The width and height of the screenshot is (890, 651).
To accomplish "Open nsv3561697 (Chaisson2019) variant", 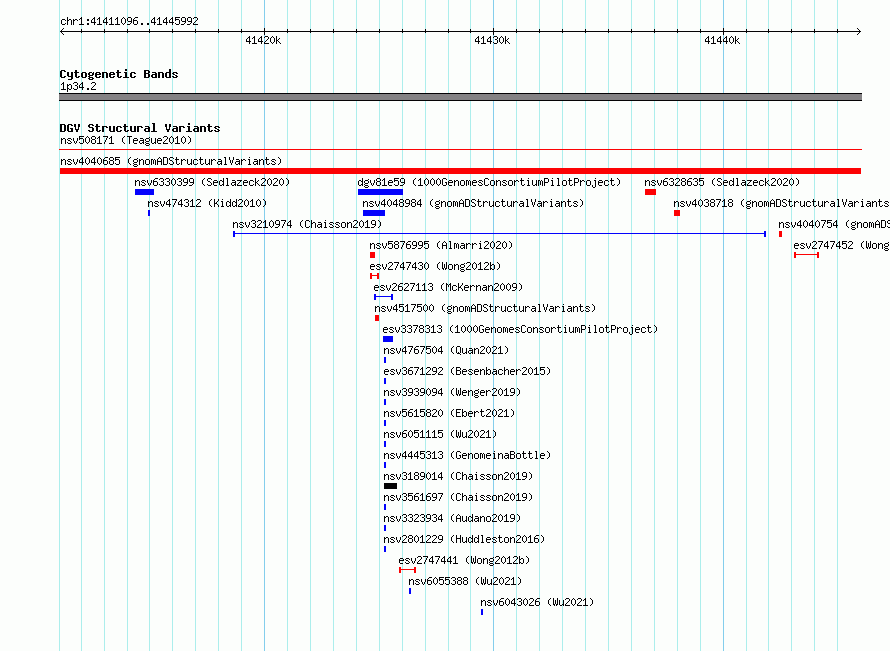I will 458,497.
